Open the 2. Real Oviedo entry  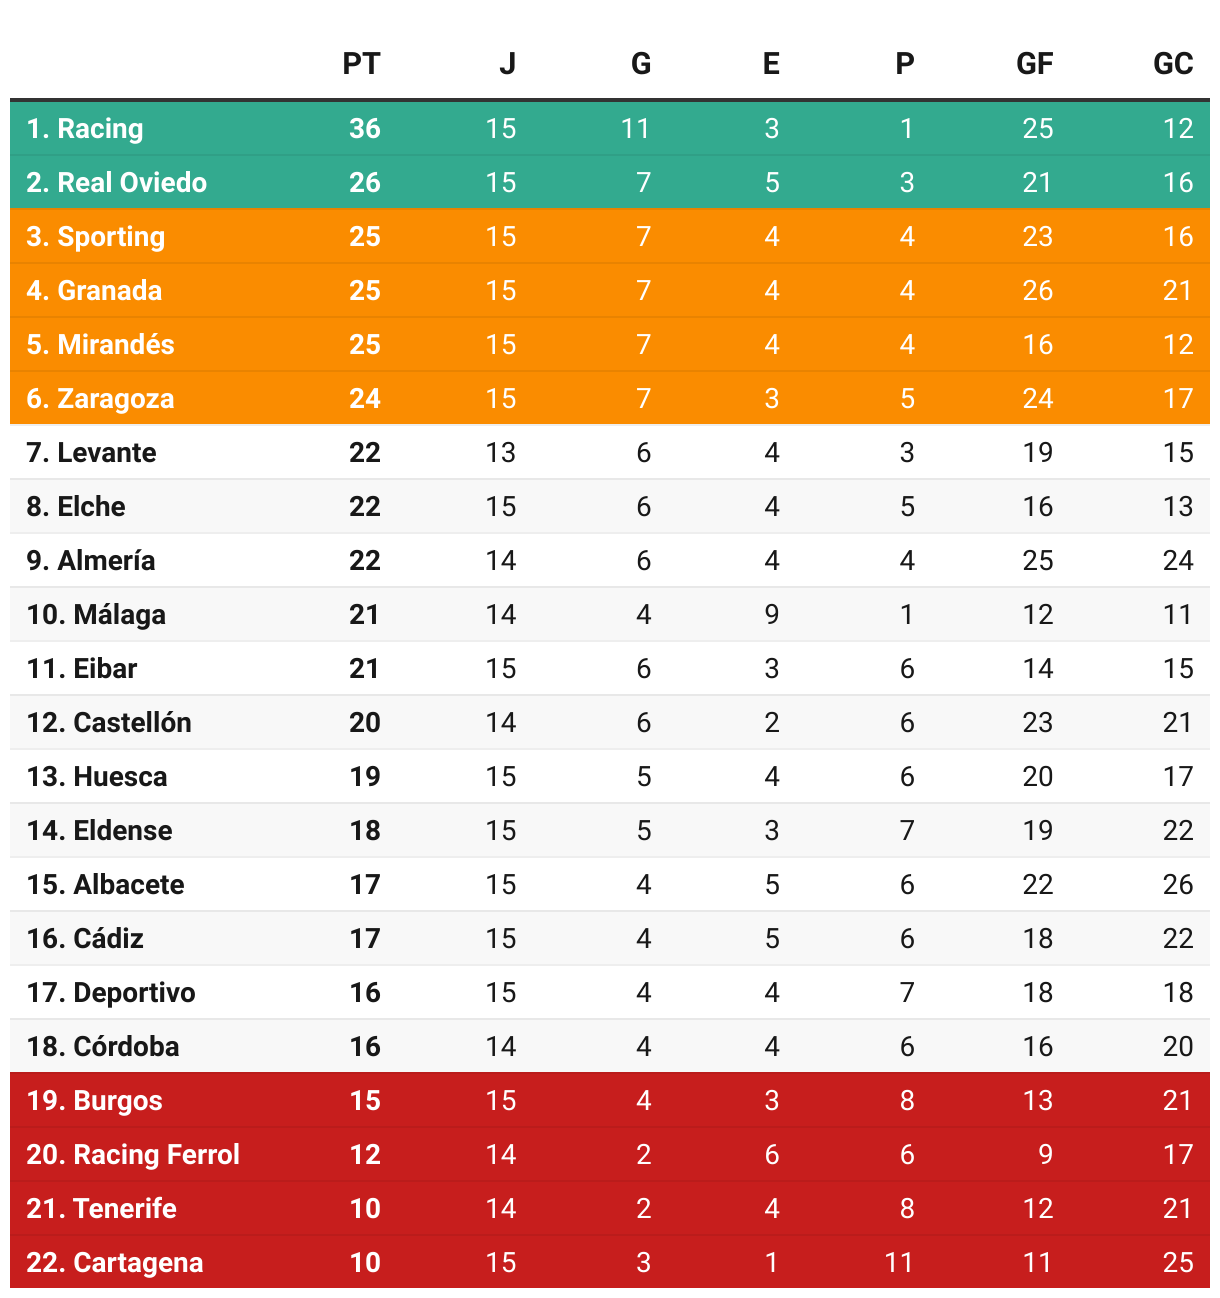pos(610,182)
